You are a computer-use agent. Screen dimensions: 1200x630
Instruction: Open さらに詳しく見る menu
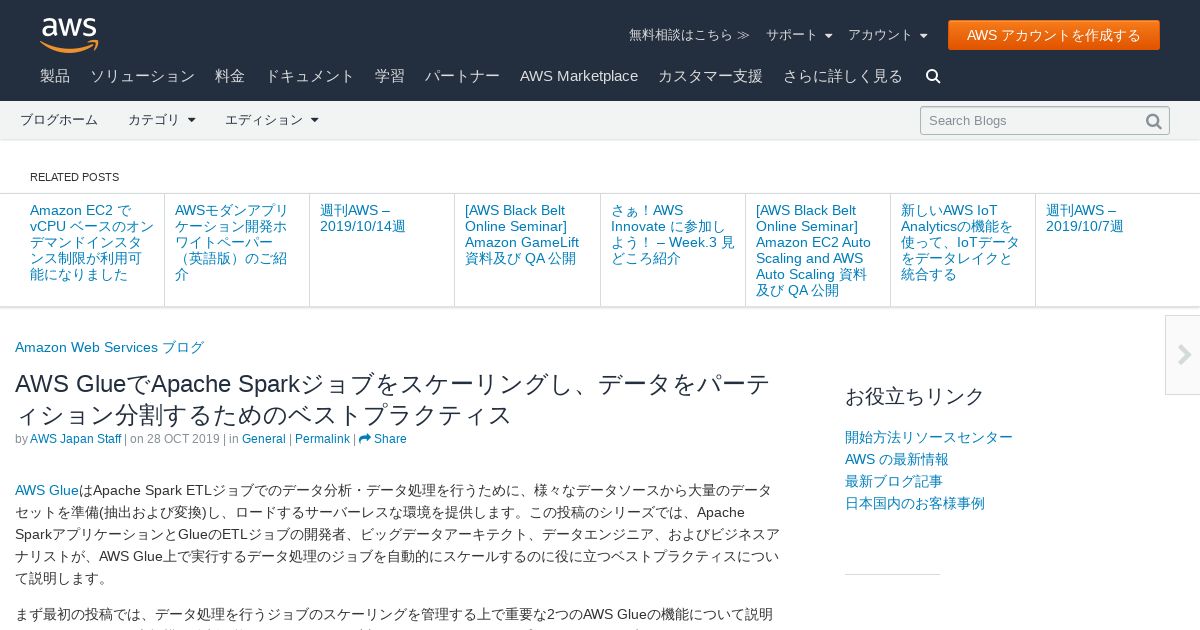843,76
